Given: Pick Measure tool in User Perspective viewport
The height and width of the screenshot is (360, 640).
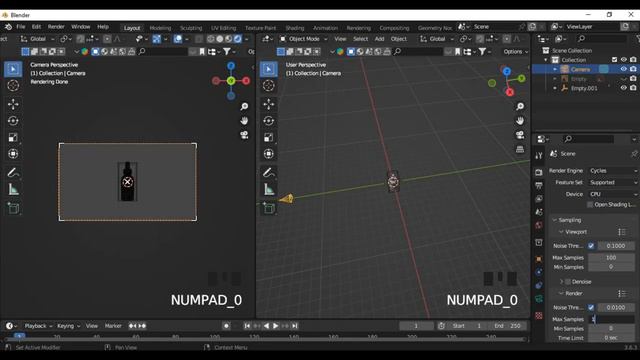Looking at the screenshot, I should (269, 189).
